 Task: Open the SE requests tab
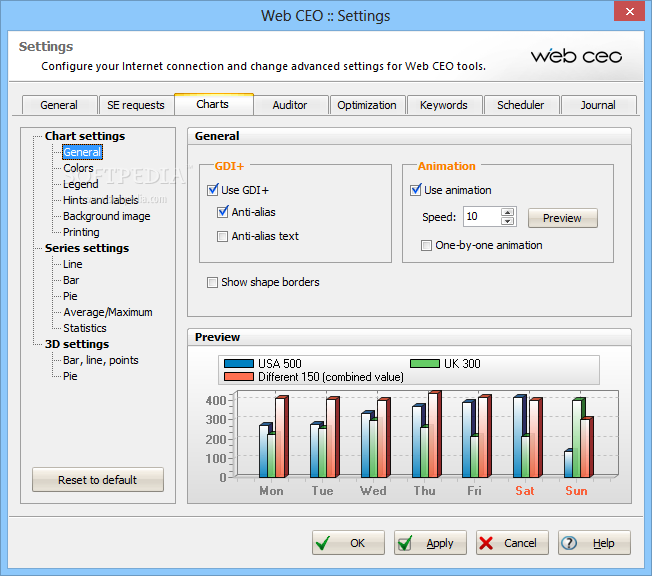[136, 105]
